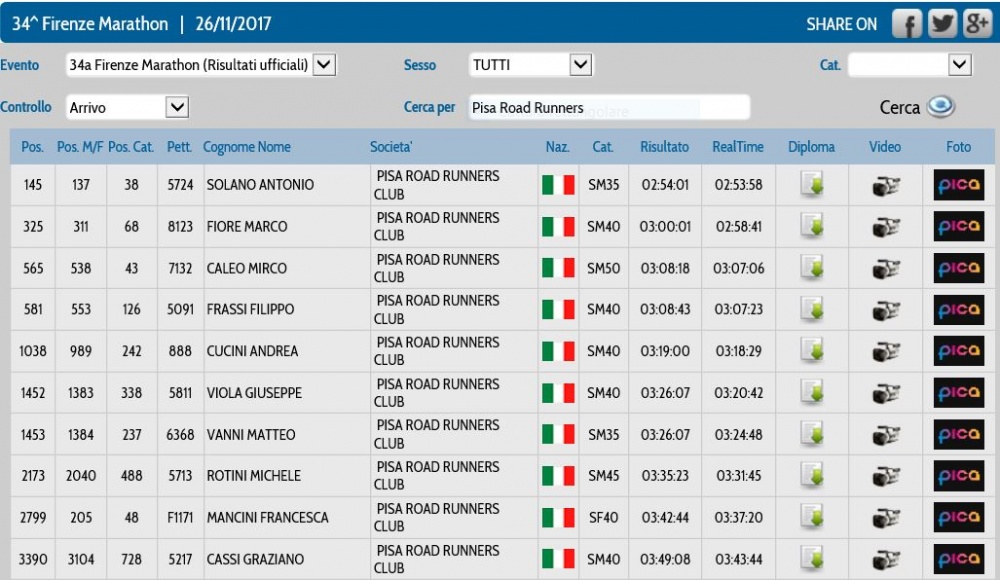
Task: Watch video of FIORE MARCO
Action: [886, 227]
